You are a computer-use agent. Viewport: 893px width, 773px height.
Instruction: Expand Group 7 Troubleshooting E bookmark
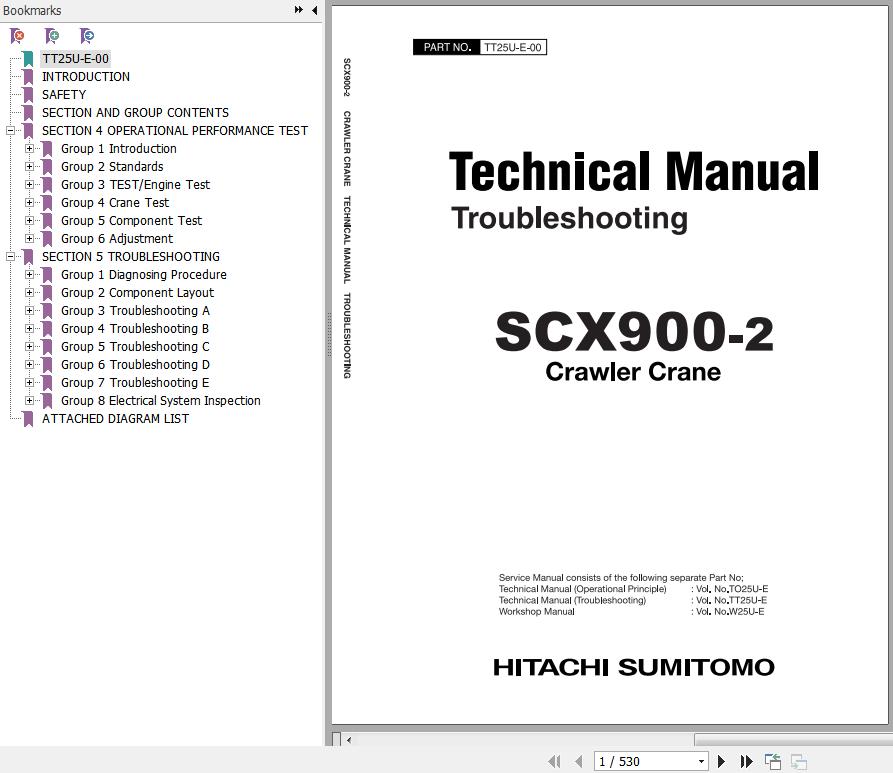29,383
